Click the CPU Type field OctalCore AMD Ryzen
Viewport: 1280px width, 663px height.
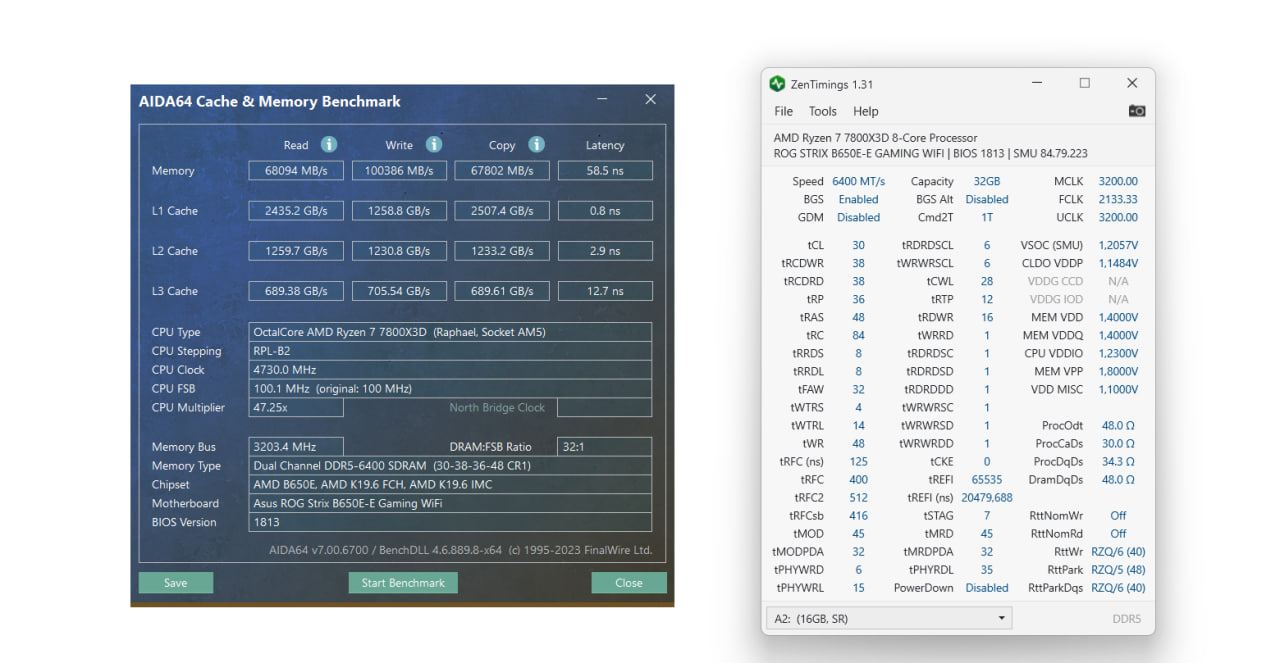450,332
